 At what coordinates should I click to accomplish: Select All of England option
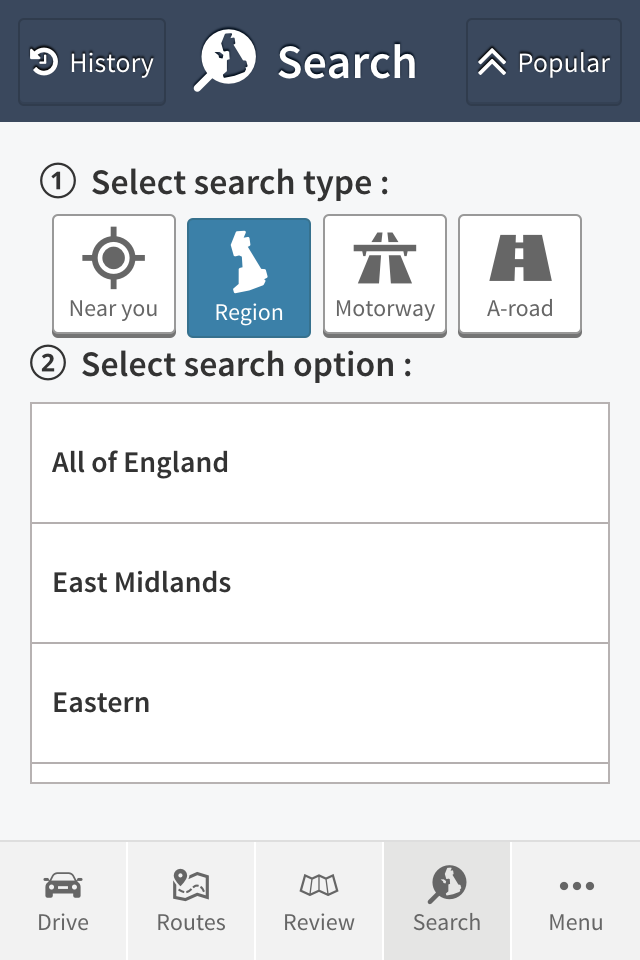click(x=320, y=463)
